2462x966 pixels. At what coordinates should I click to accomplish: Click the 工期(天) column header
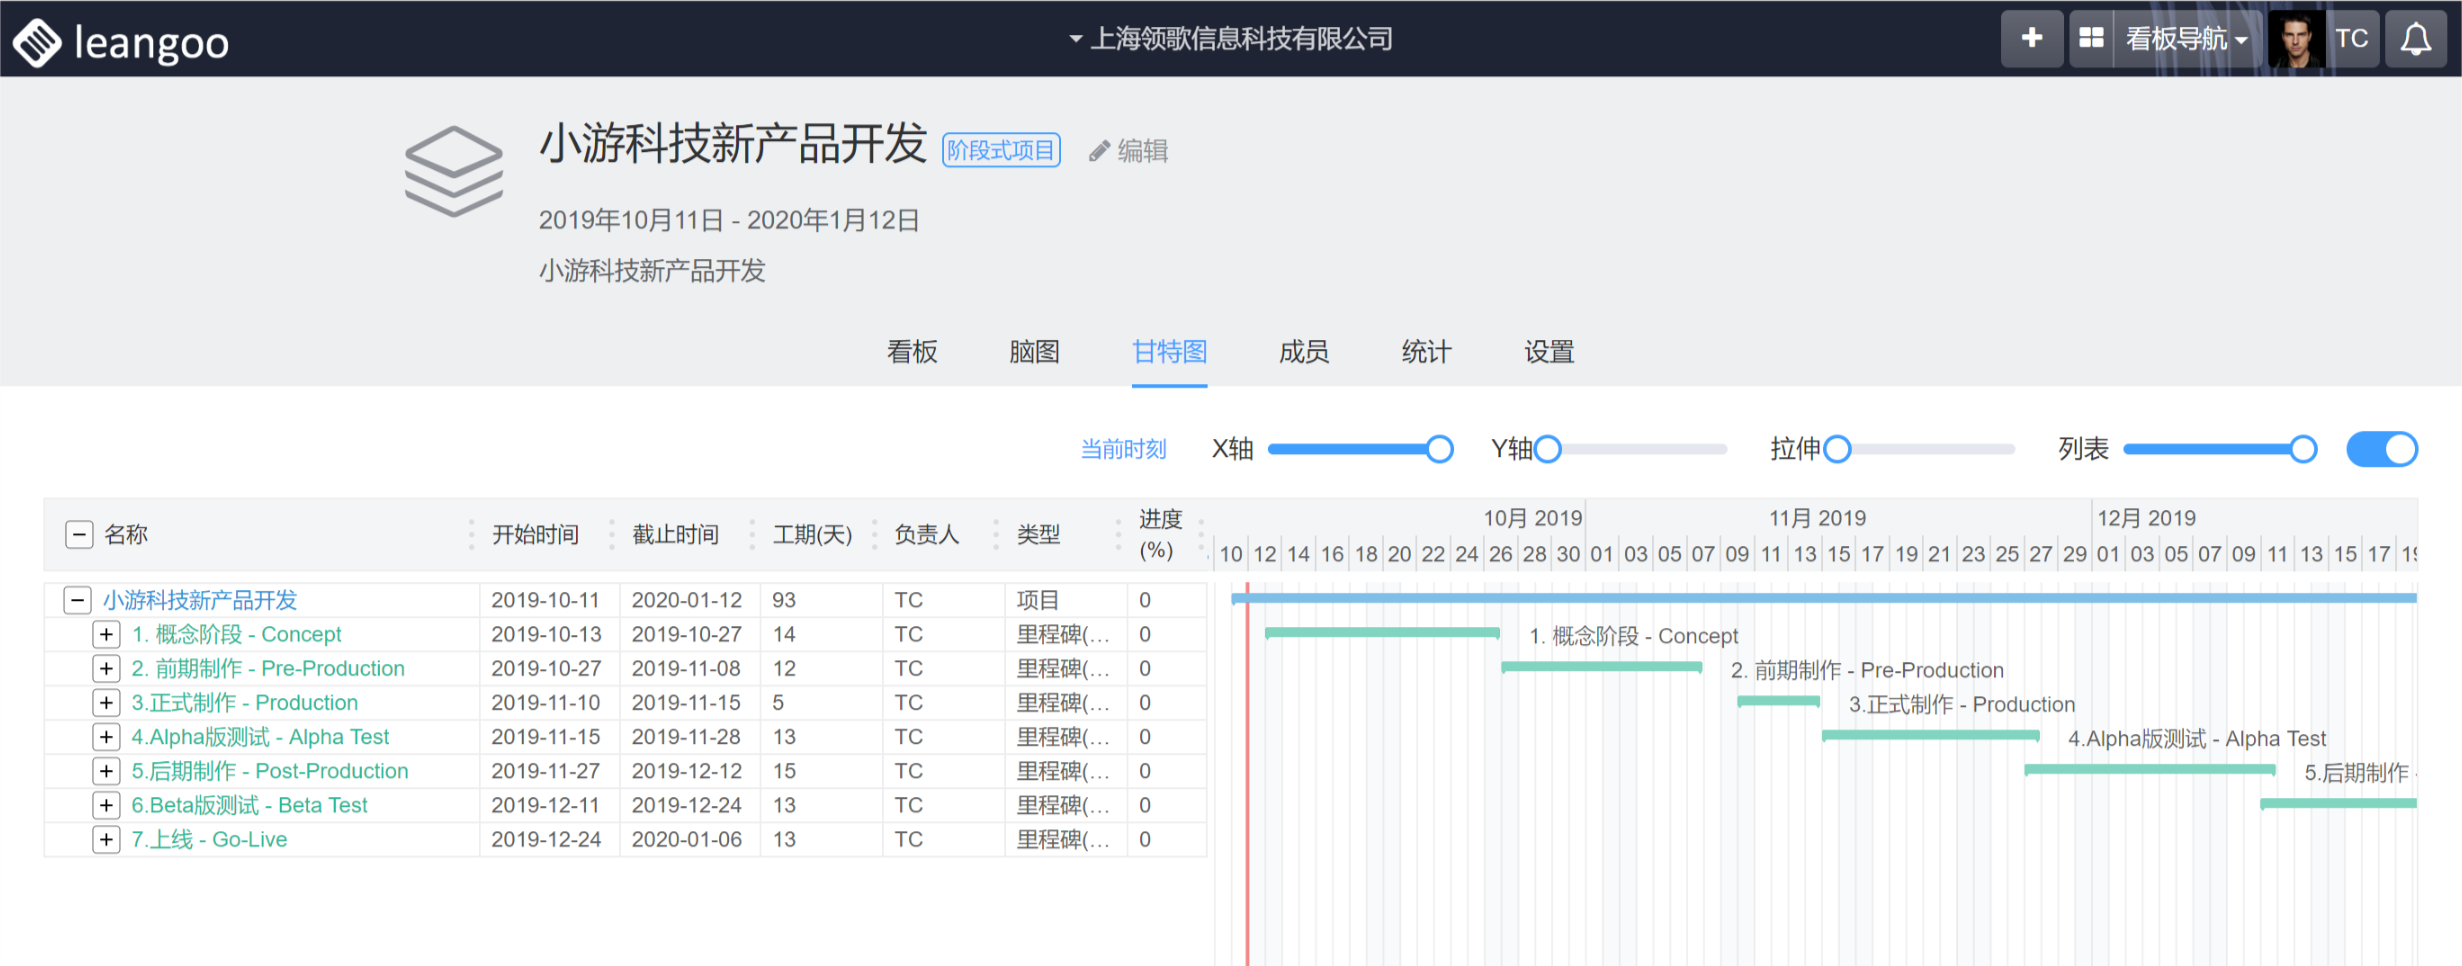(x=812, y=535)
